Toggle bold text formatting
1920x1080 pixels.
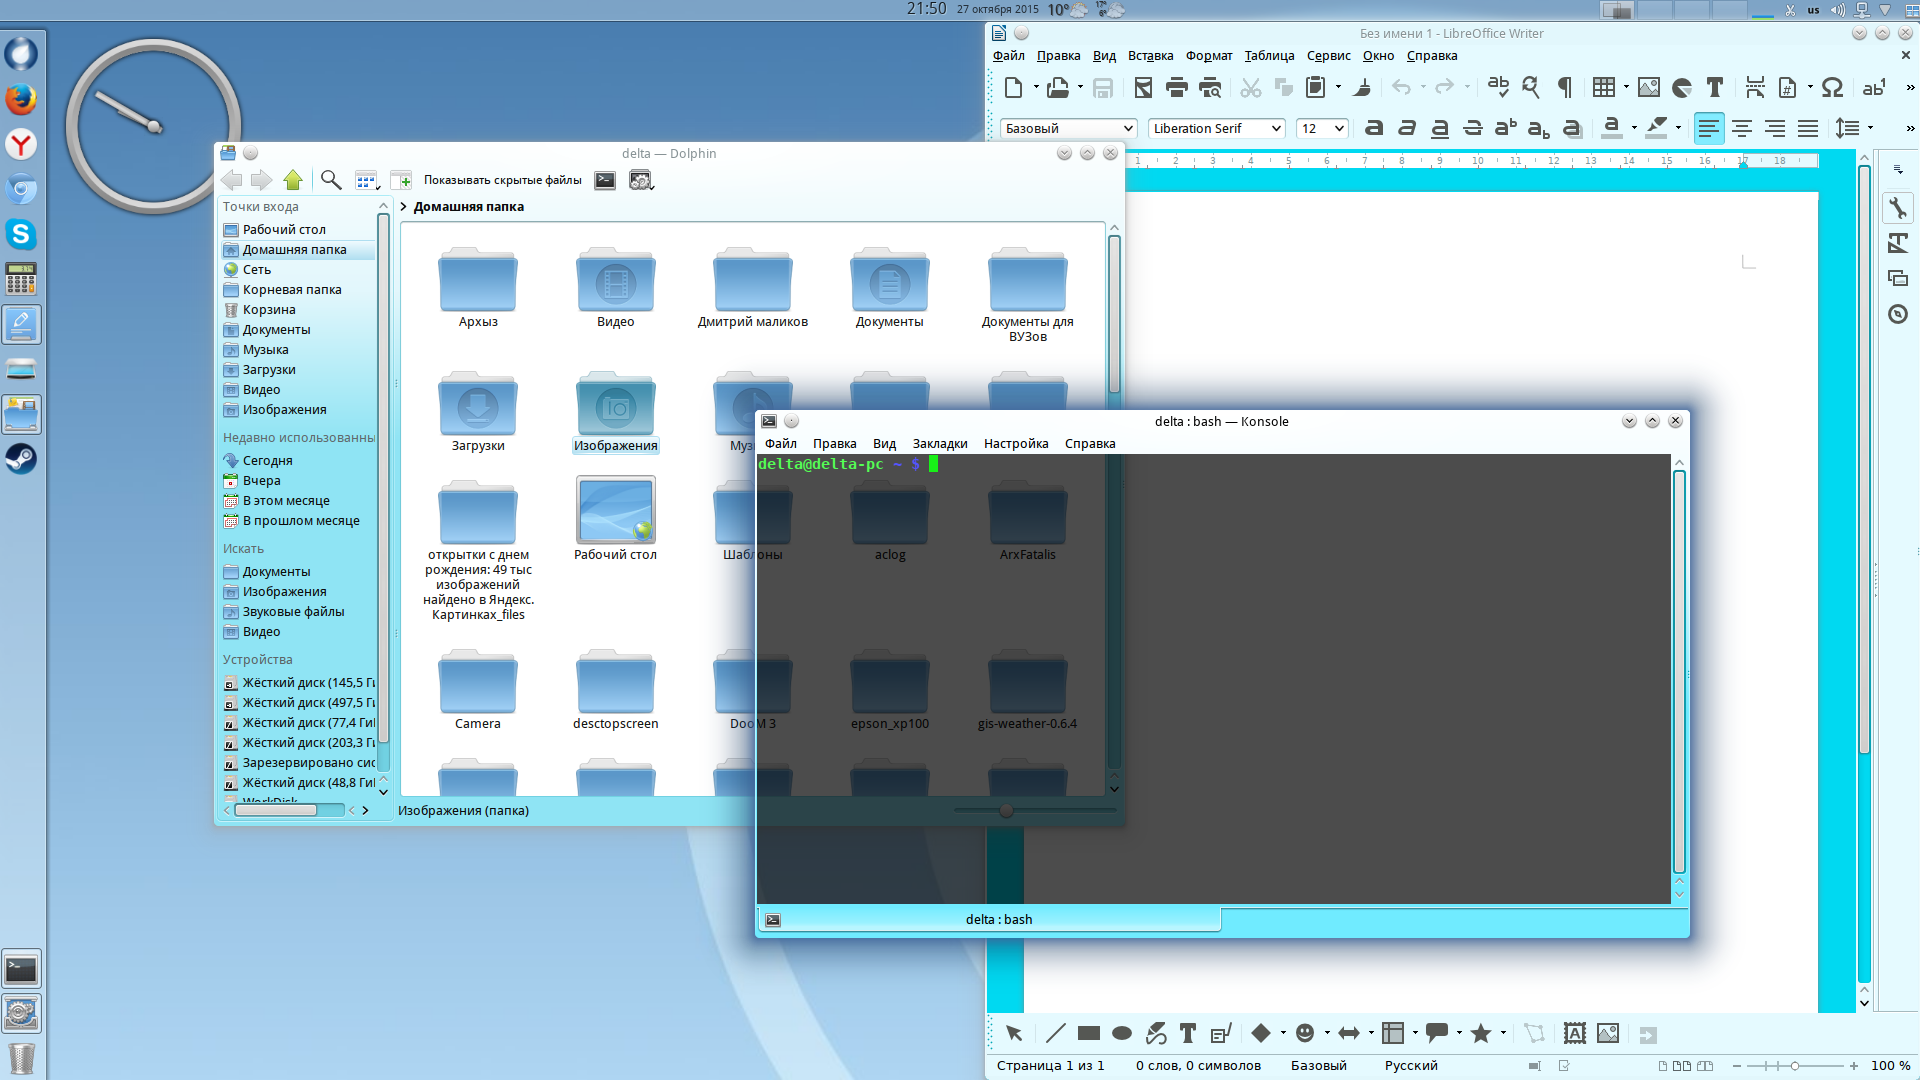tap(1374, 128)
